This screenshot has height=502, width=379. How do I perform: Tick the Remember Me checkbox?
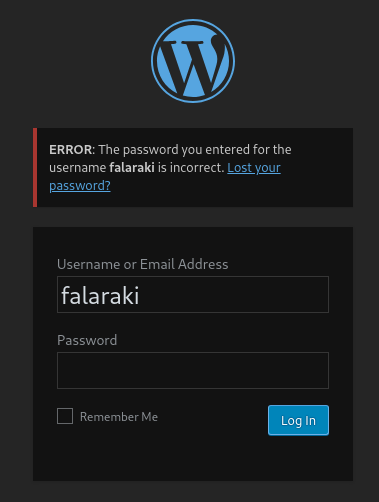(65, 416)
